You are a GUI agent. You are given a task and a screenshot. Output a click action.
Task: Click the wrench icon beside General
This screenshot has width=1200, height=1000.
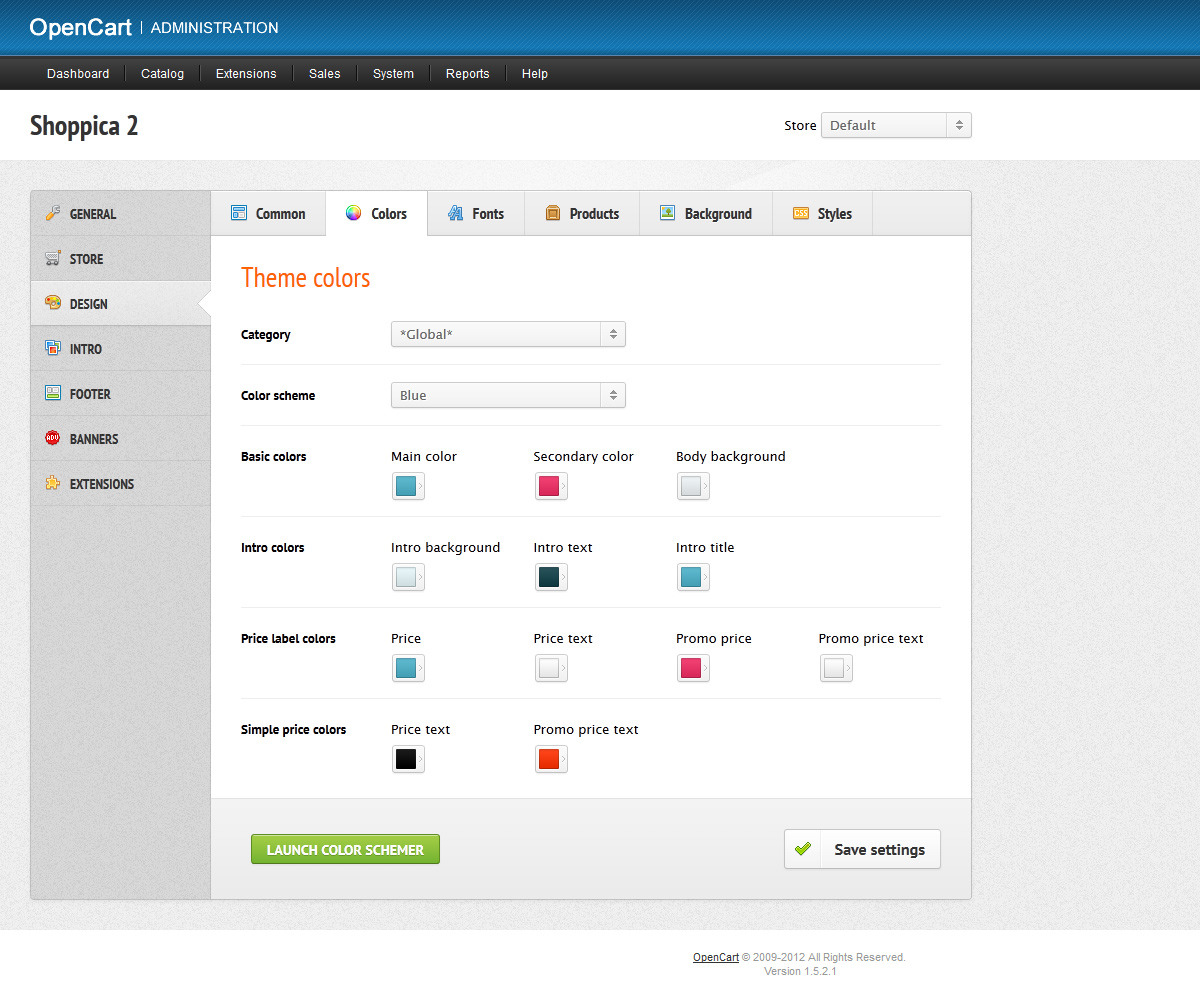[x=53, y=214]
